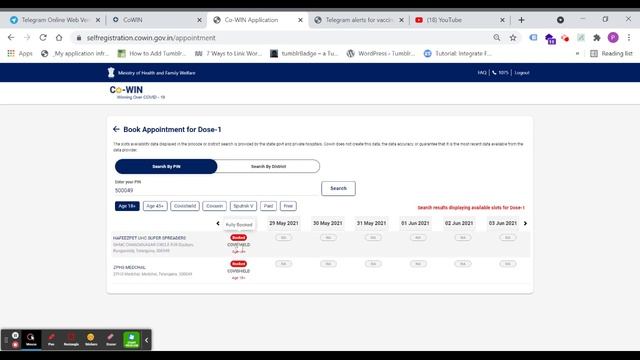Image resolution: width=640 pixels, height=360 pixels.
Task: Close the Co-WIN Application tab
Action: tap(300, 20)
